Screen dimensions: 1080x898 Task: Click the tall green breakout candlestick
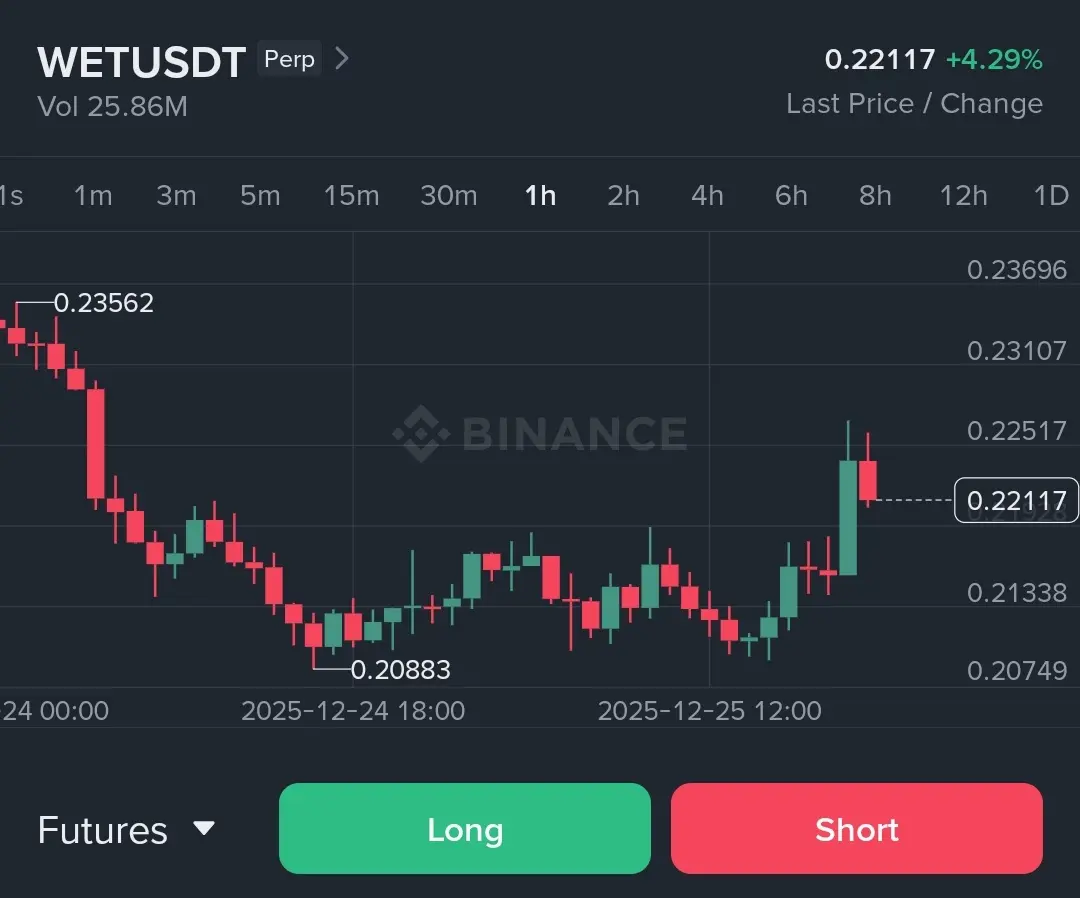(848, 517)
